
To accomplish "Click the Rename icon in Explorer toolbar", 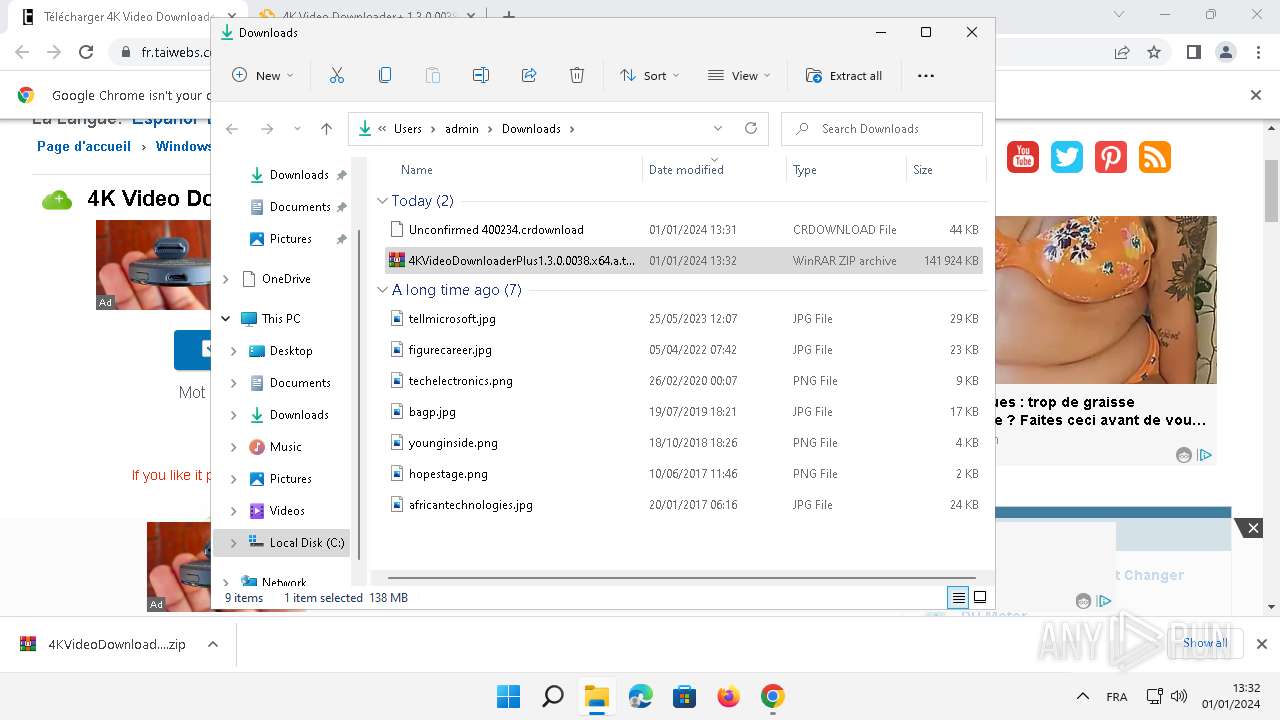I will [481, 75].
